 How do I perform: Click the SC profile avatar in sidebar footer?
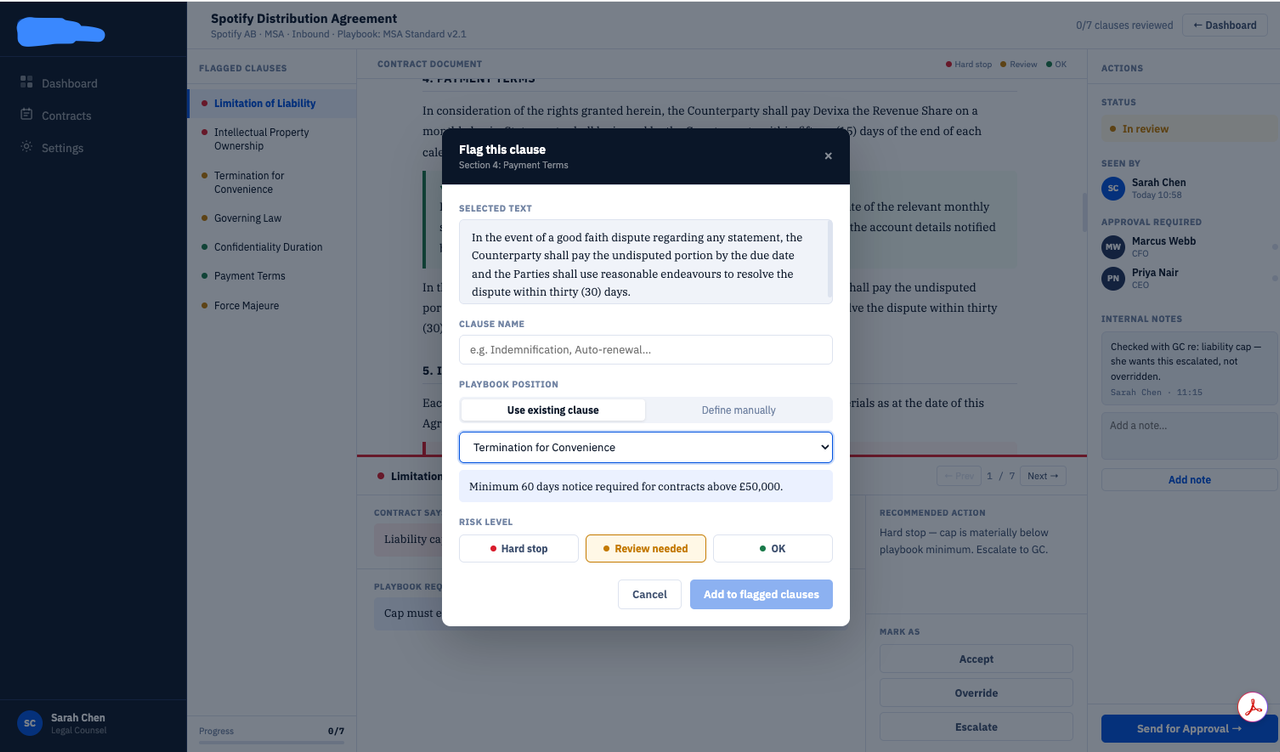point(30,722)
